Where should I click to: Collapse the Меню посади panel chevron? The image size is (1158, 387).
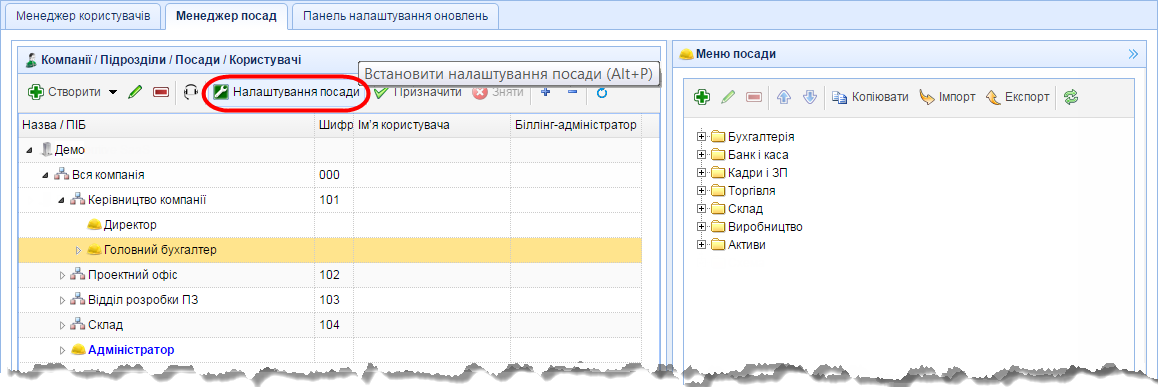pos(1134,54)
